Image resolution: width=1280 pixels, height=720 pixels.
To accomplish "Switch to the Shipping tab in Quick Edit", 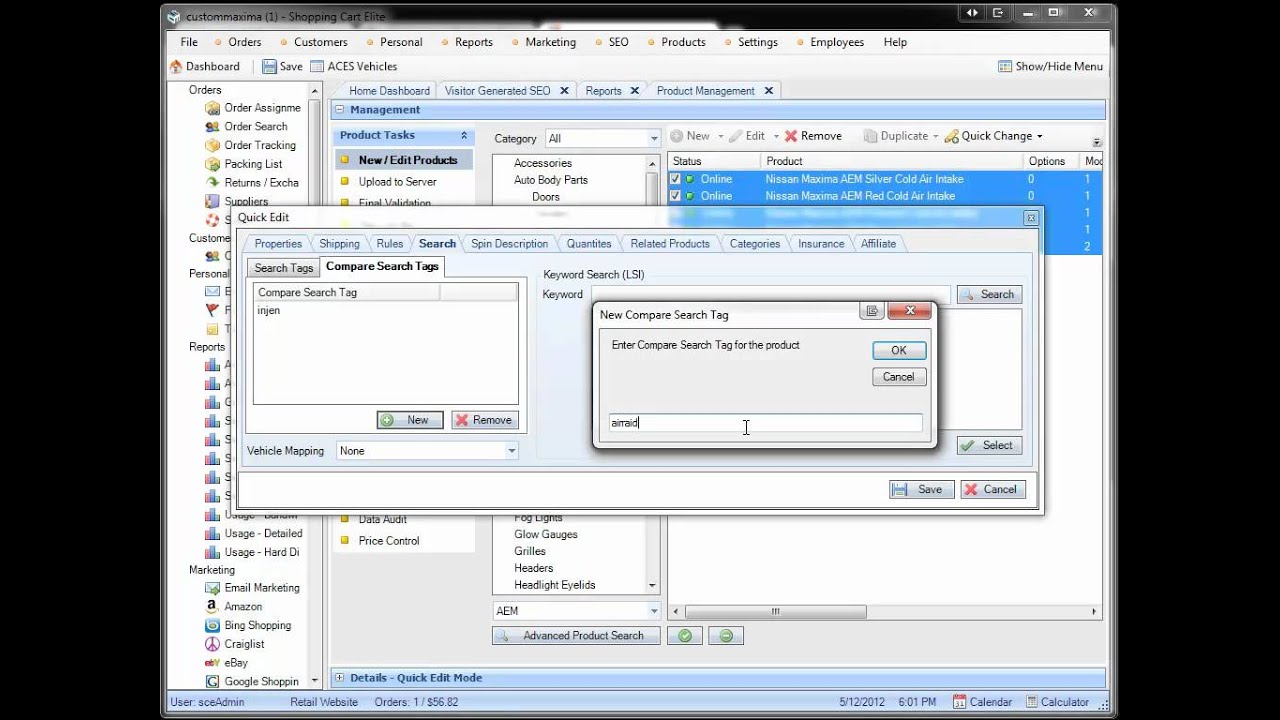I will 339,244.
